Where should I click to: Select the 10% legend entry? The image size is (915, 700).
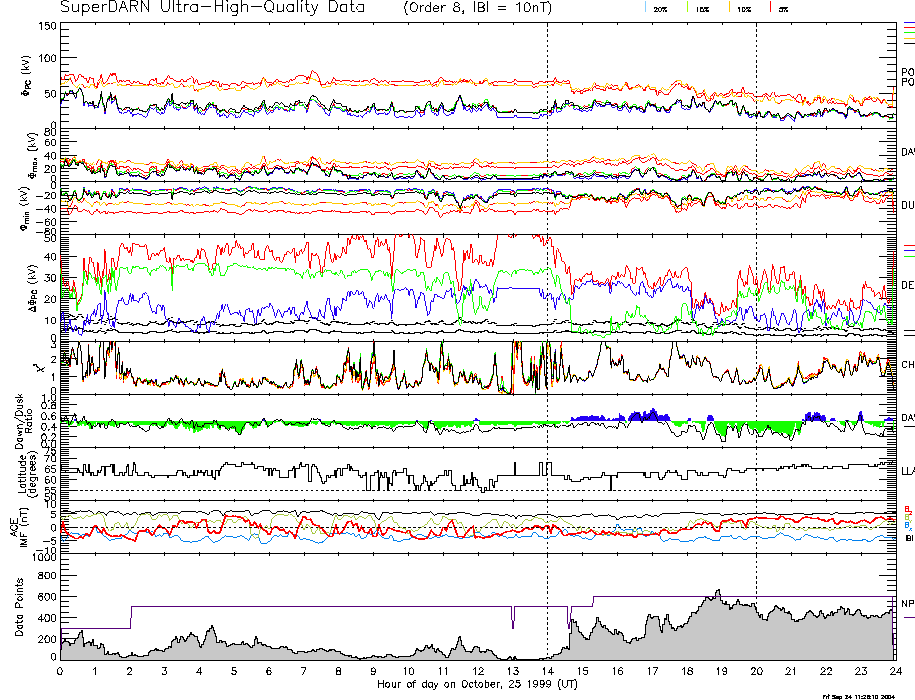click(743, 8)
